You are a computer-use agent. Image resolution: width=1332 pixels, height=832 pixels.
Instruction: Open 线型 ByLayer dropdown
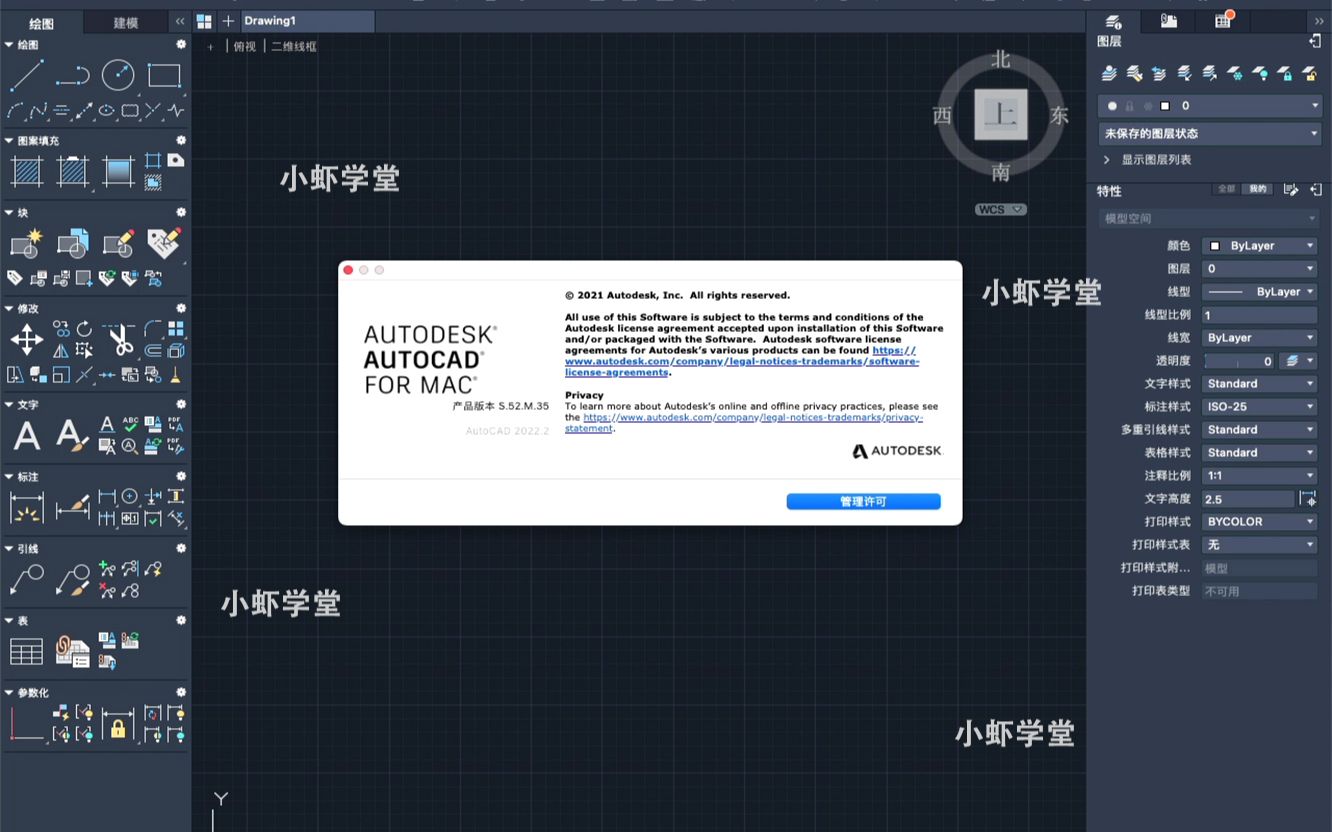1260,292
